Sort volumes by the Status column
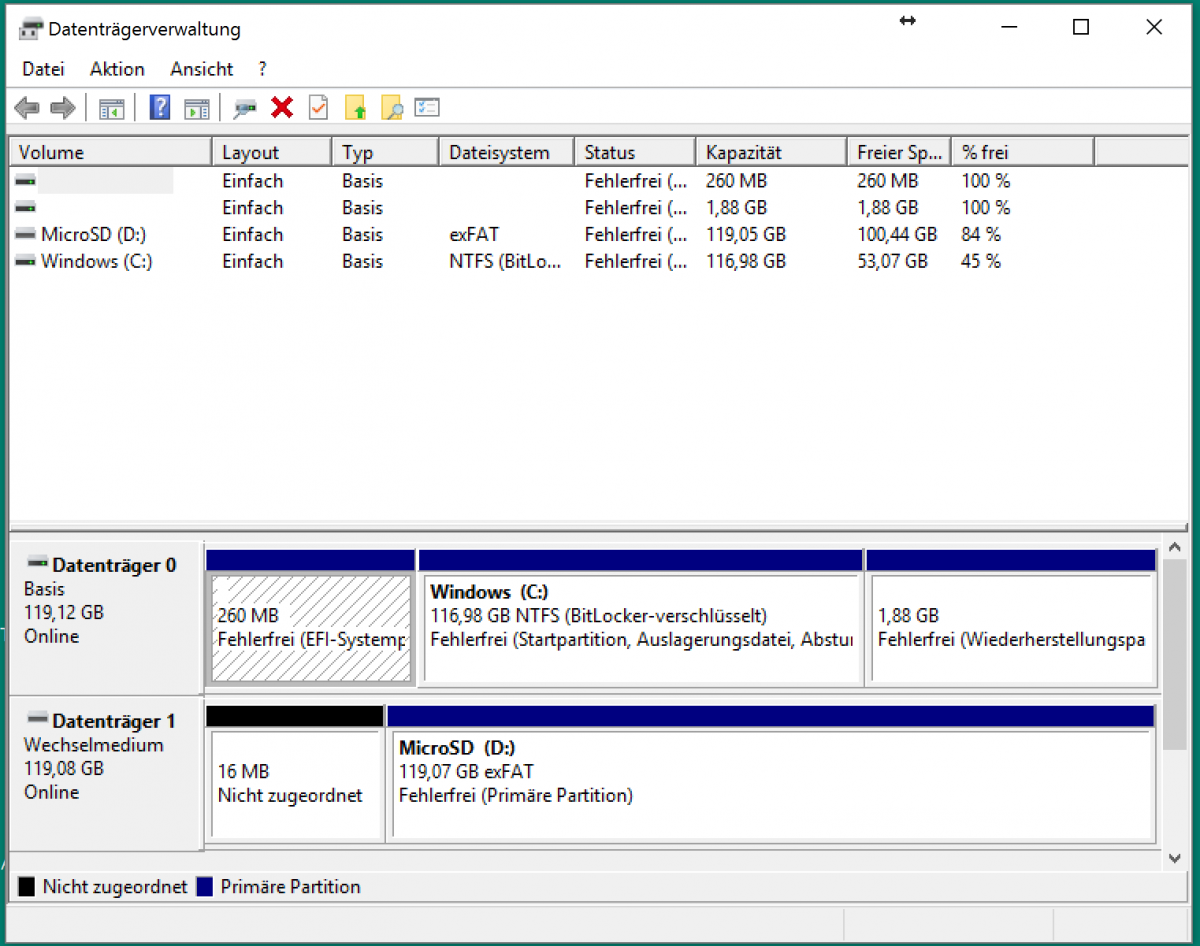 coord(634,151)
